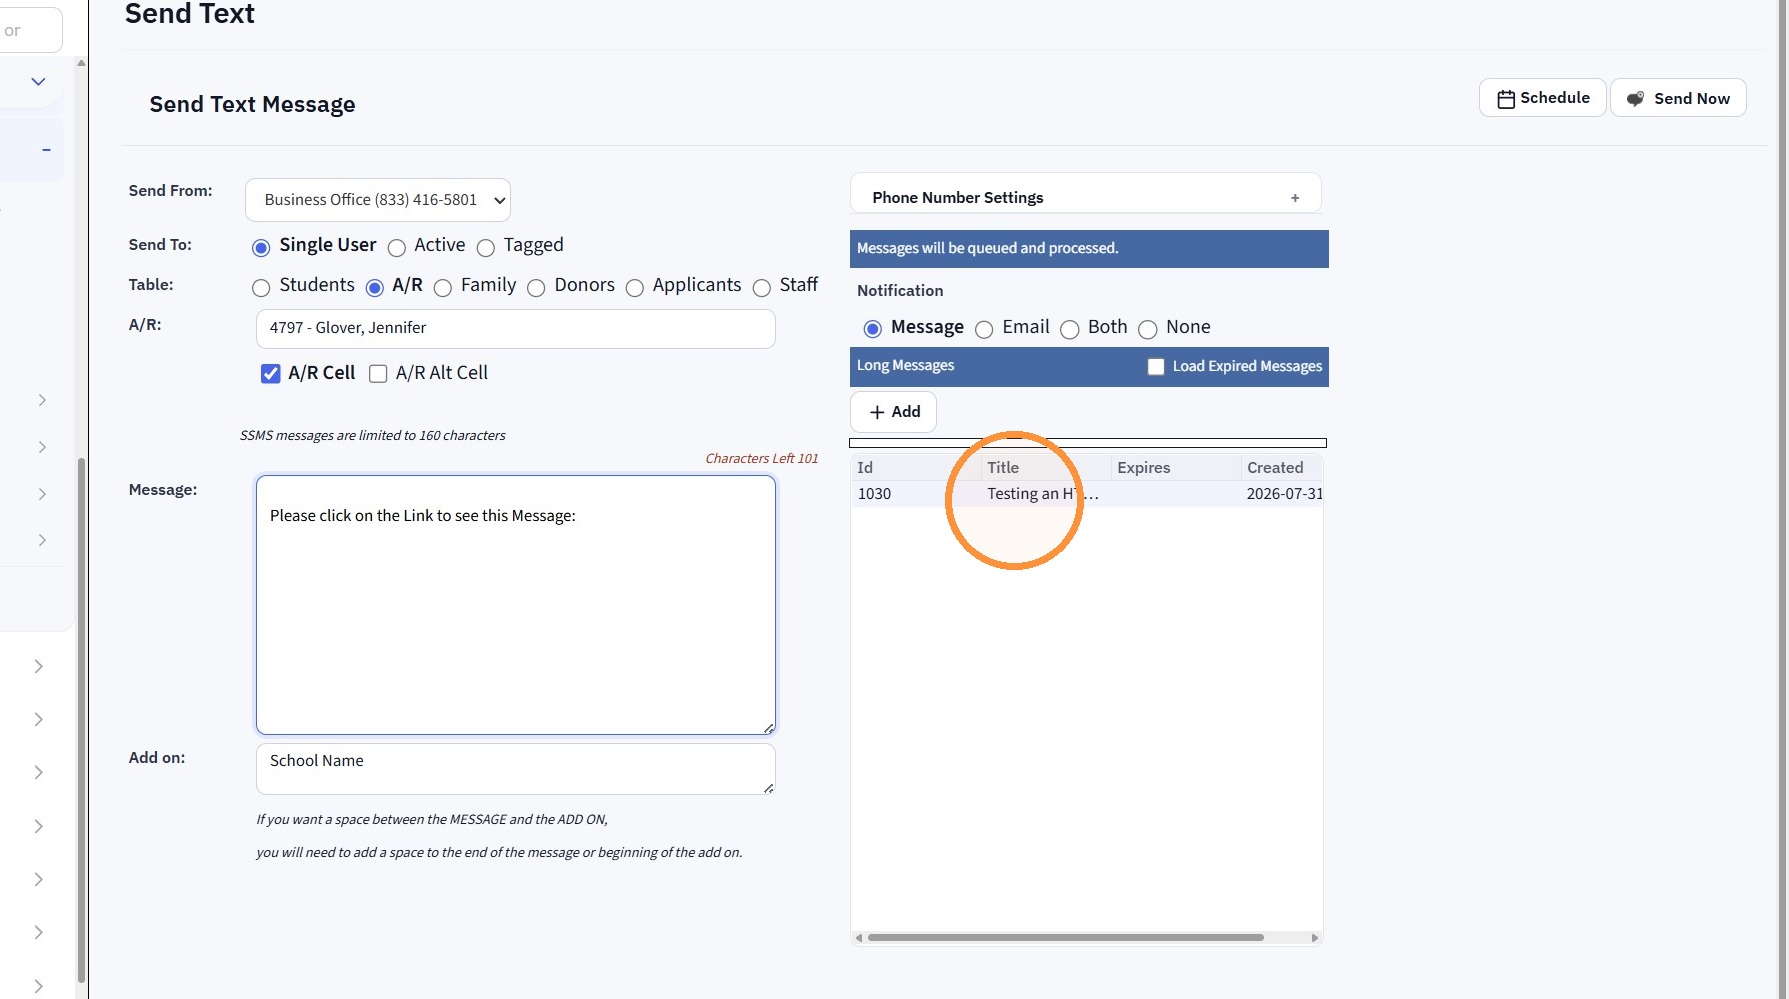
Task: Click the A/R field showing Glover, Jennifer
Action: [516, 328]
